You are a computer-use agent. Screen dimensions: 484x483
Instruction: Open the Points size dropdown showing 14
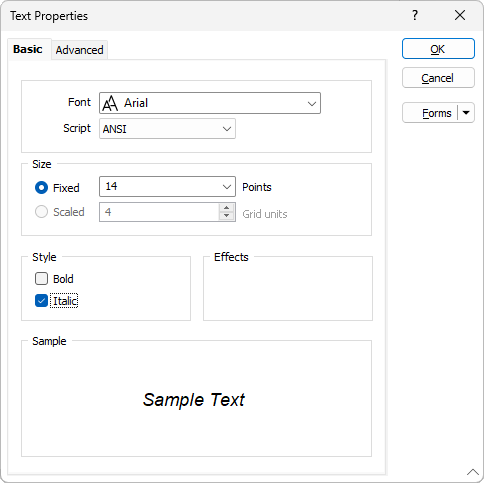(x=167, y=187)
